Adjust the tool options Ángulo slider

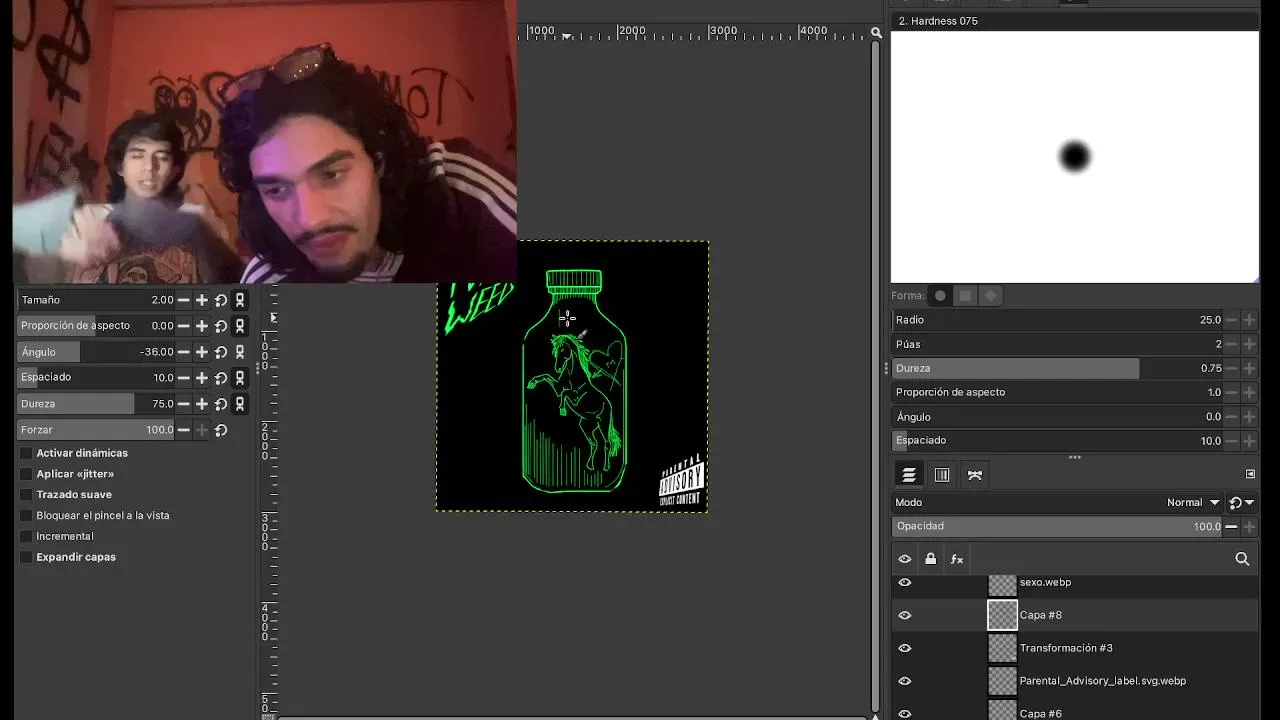click(x=96, y=352)
